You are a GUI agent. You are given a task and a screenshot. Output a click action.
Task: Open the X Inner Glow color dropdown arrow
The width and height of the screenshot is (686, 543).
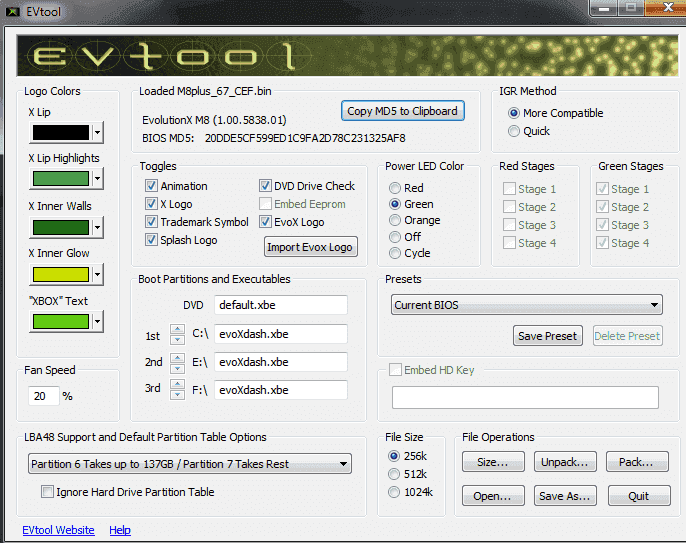click(x=98, y=274)
